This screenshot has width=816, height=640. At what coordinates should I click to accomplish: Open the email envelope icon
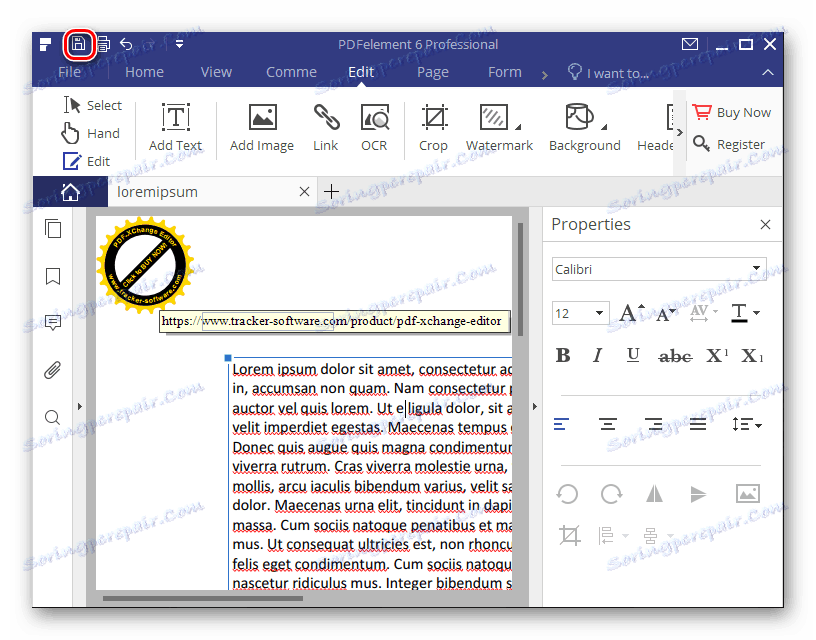tap(690, 44)
